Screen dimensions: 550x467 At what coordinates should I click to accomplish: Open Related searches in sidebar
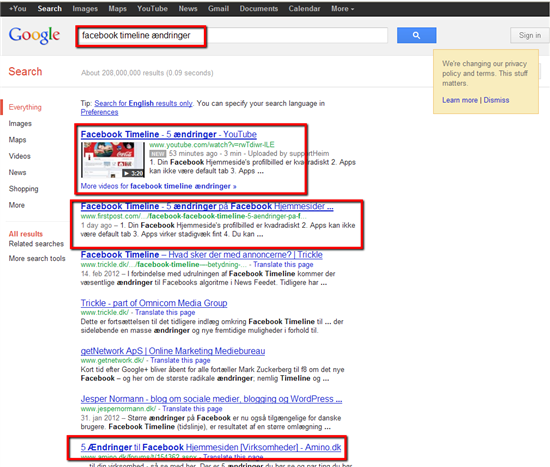[36, 243]
